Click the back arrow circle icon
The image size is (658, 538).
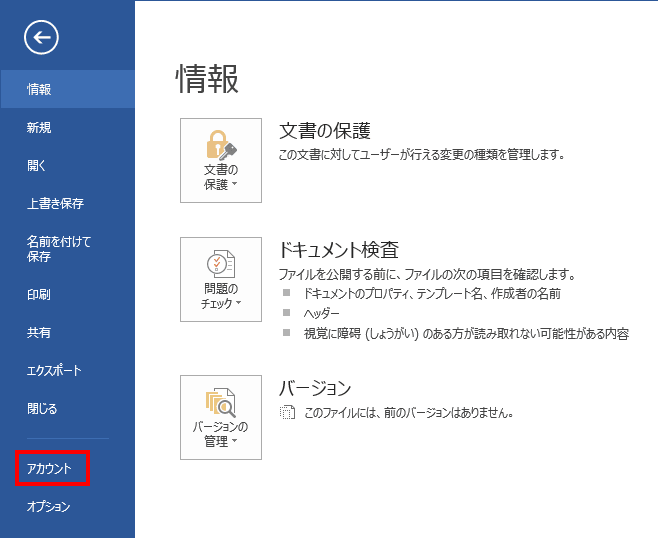click(x=41, y=37)
